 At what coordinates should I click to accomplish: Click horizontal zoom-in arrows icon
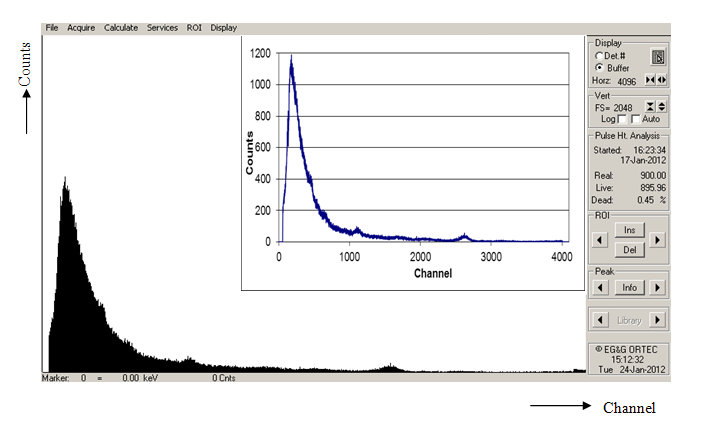[x=651, y=79]
